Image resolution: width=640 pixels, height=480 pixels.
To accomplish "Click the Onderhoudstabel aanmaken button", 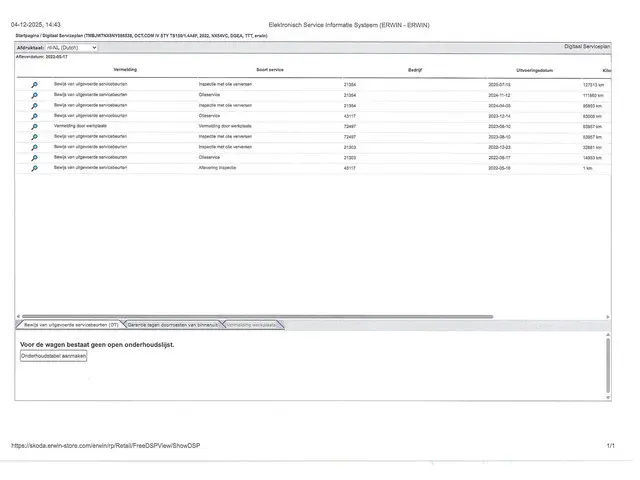I will [54, 356].
